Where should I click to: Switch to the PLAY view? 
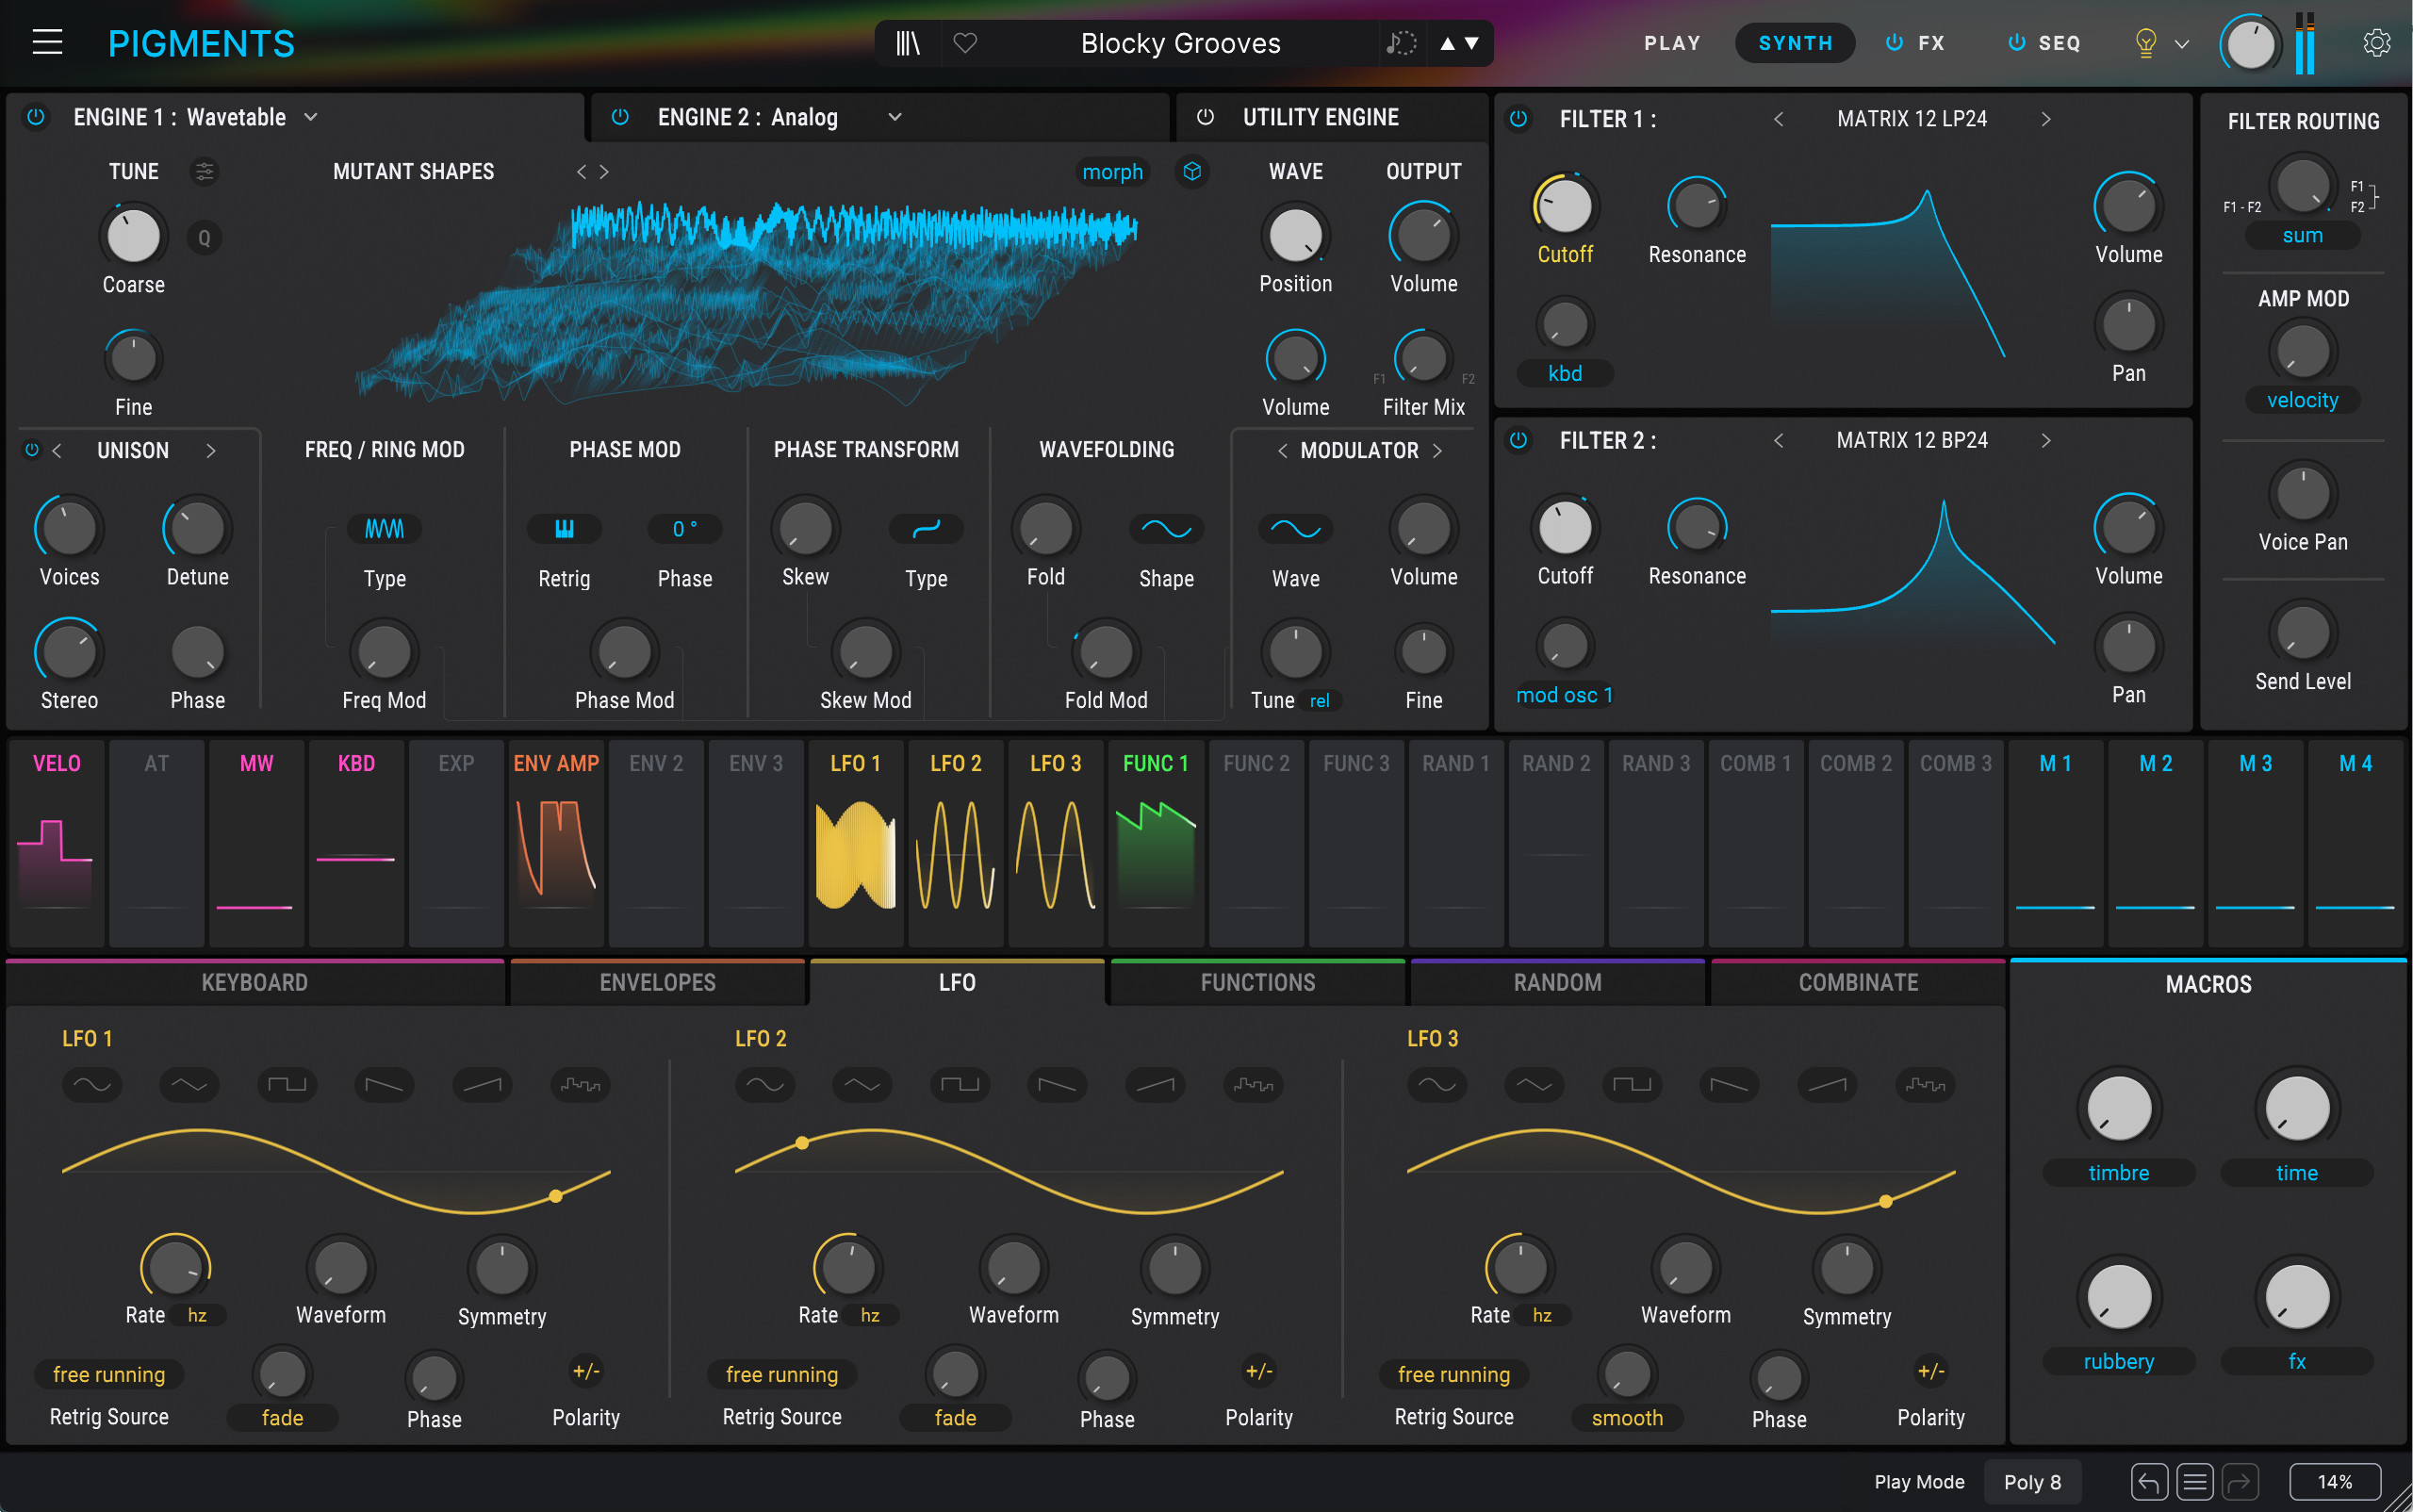pyautogui.click(x=1672, y=43)
